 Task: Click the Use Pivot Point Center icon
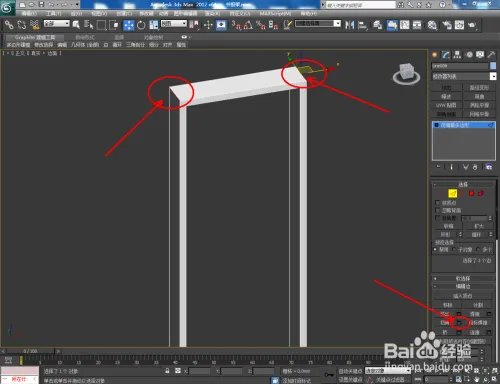pos(194,25)
